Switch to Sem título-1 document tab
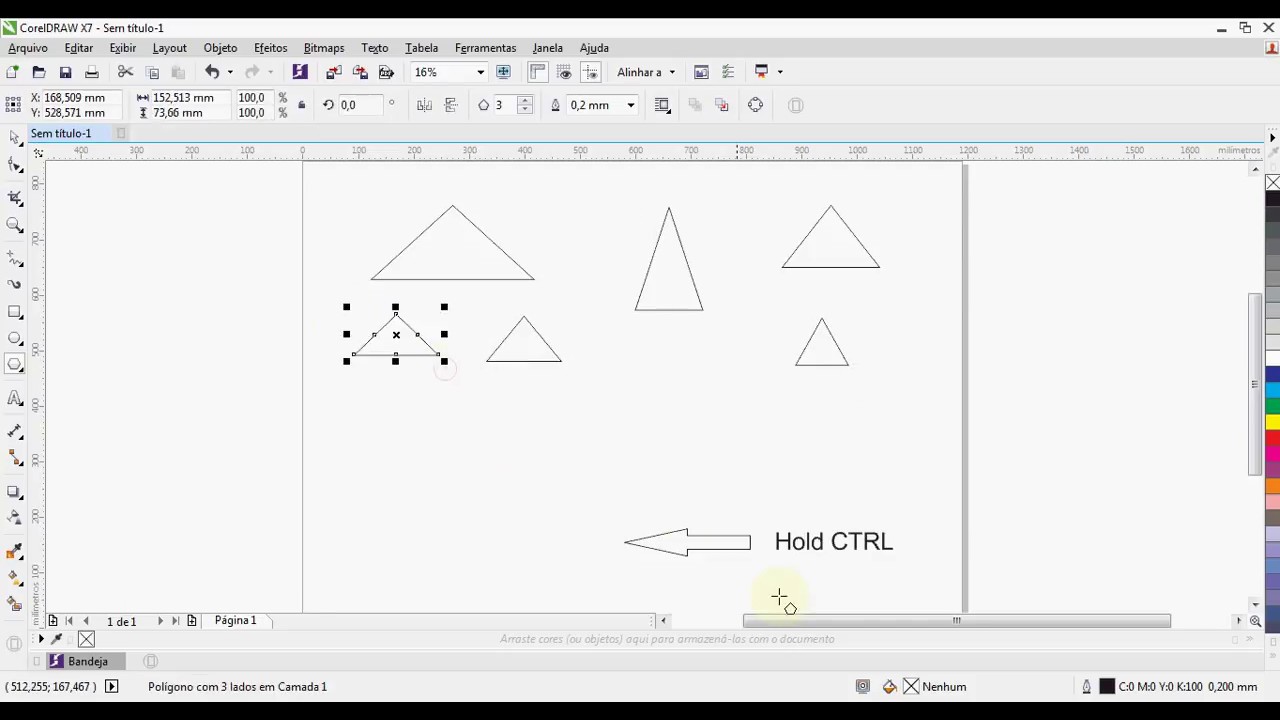 click(x=61, y=133)
